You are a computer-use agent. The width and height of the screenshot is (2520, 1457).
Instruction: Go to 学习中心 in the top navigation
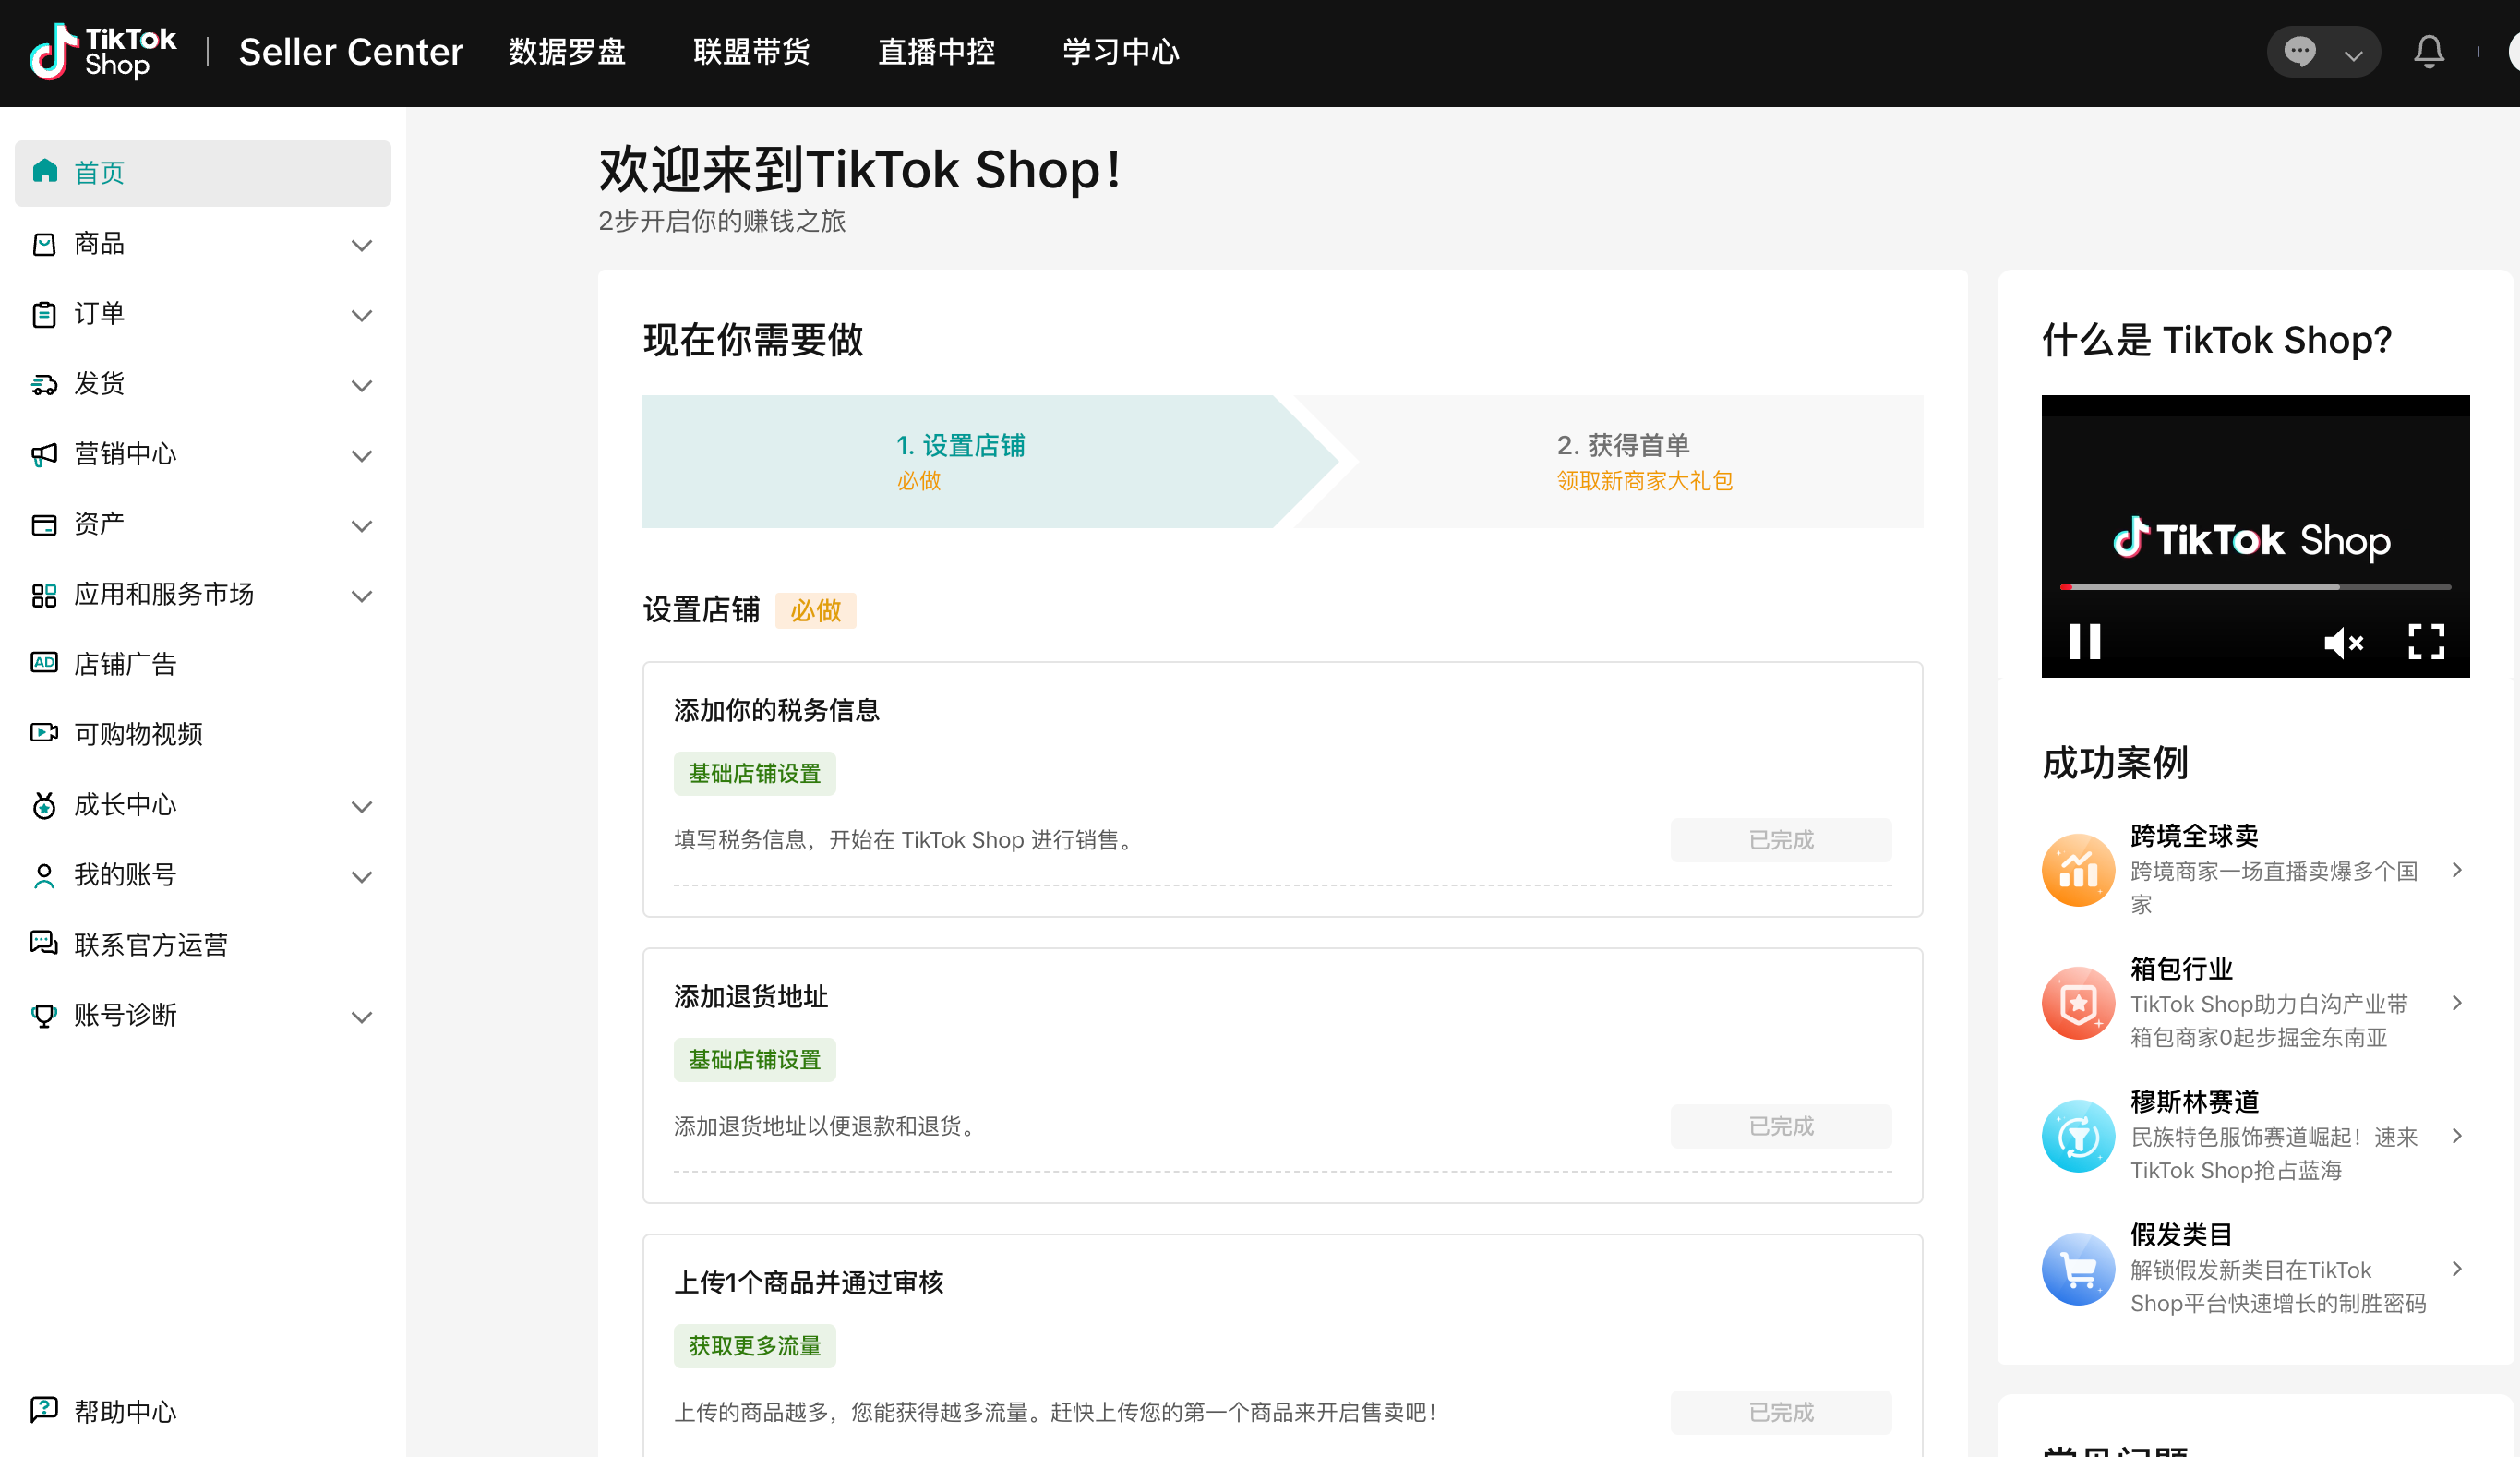pos(1120,52)
